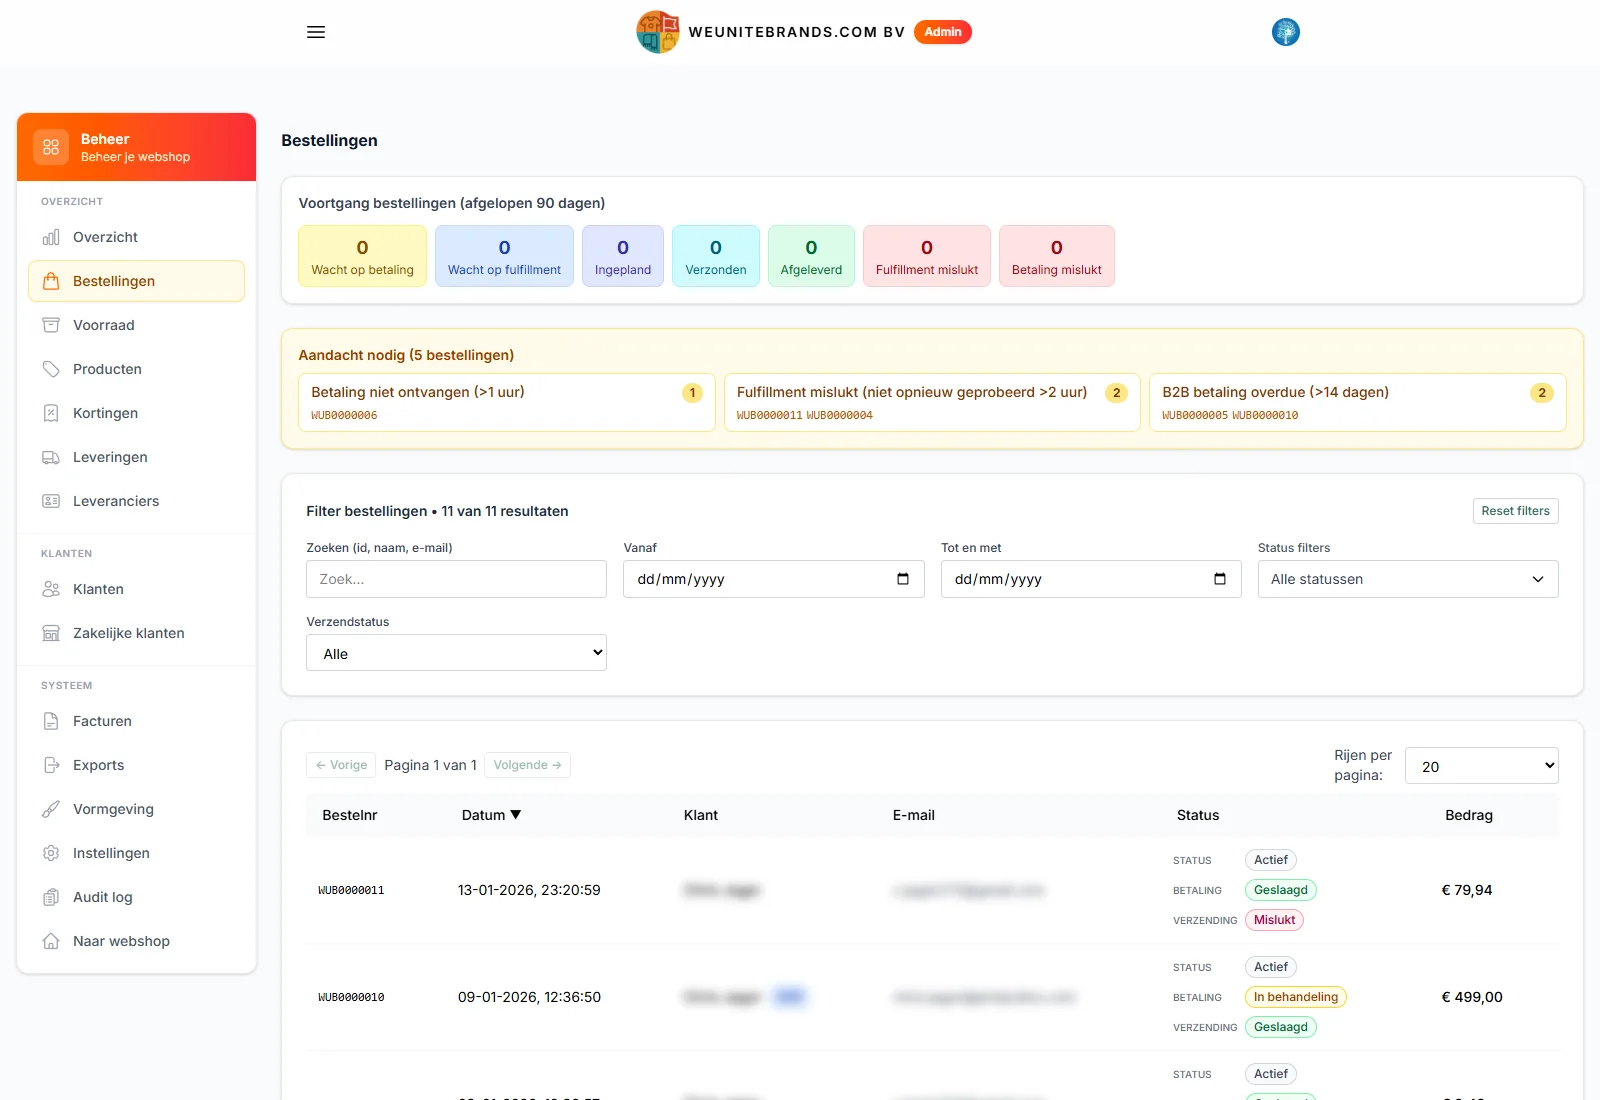This screenshot has height=1100, width=1600.
Task: Focus the Vanaf date field
Action: 773,579
